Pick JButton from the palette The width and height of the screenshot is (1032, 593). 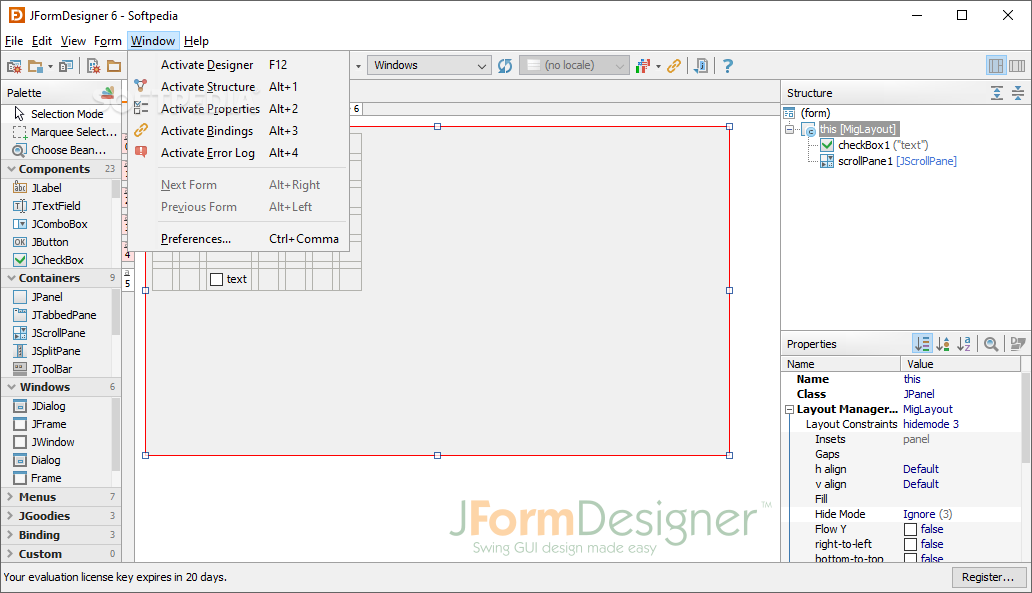click(x=57, y=242)
